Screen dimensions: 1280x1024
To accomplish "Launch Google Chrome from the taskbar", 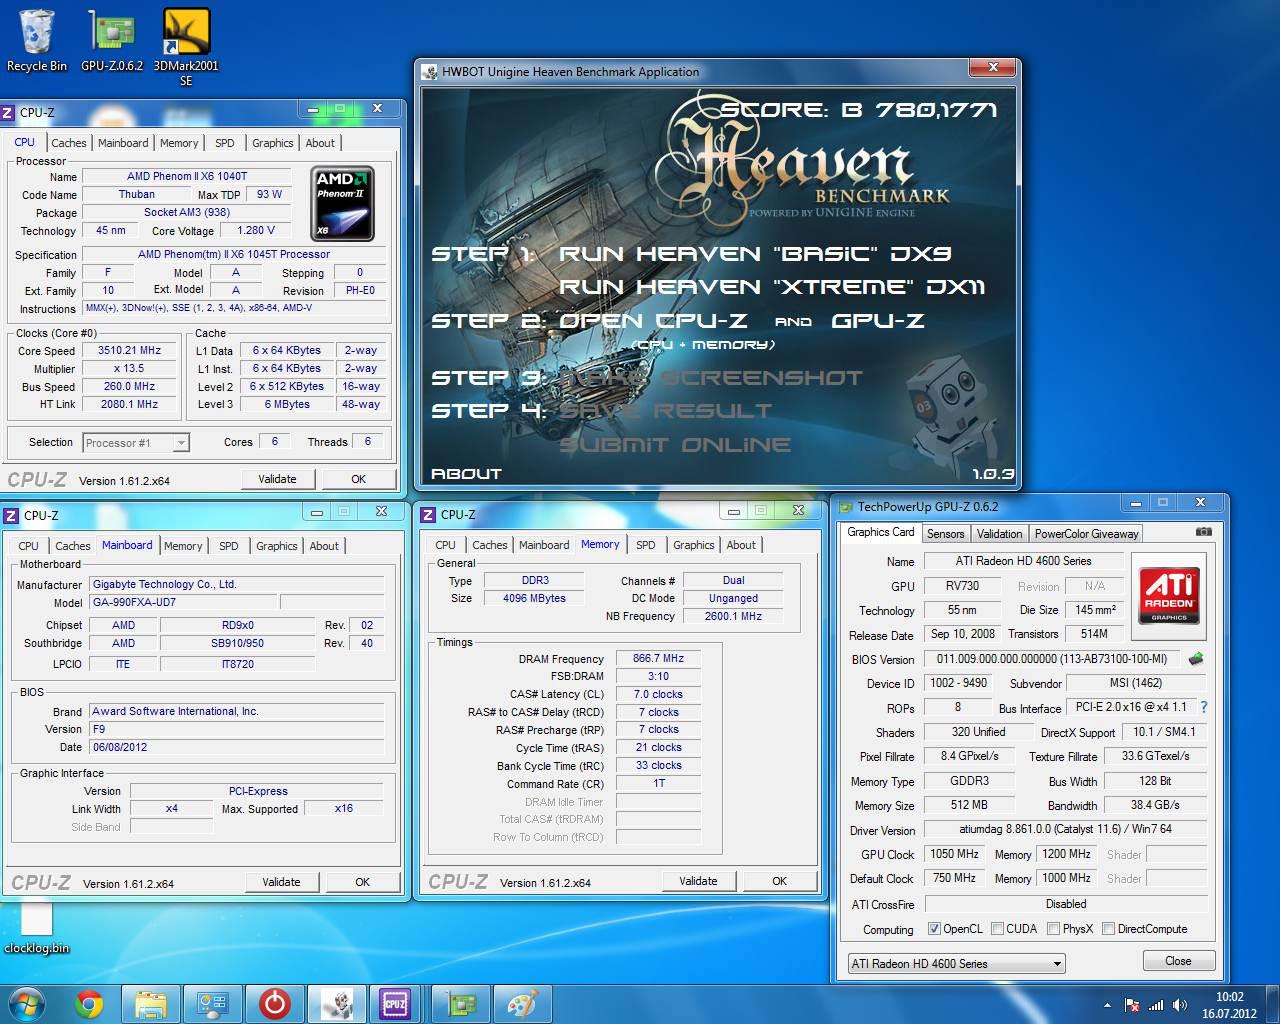I will pyautogui.click(x=89, y=1003).
